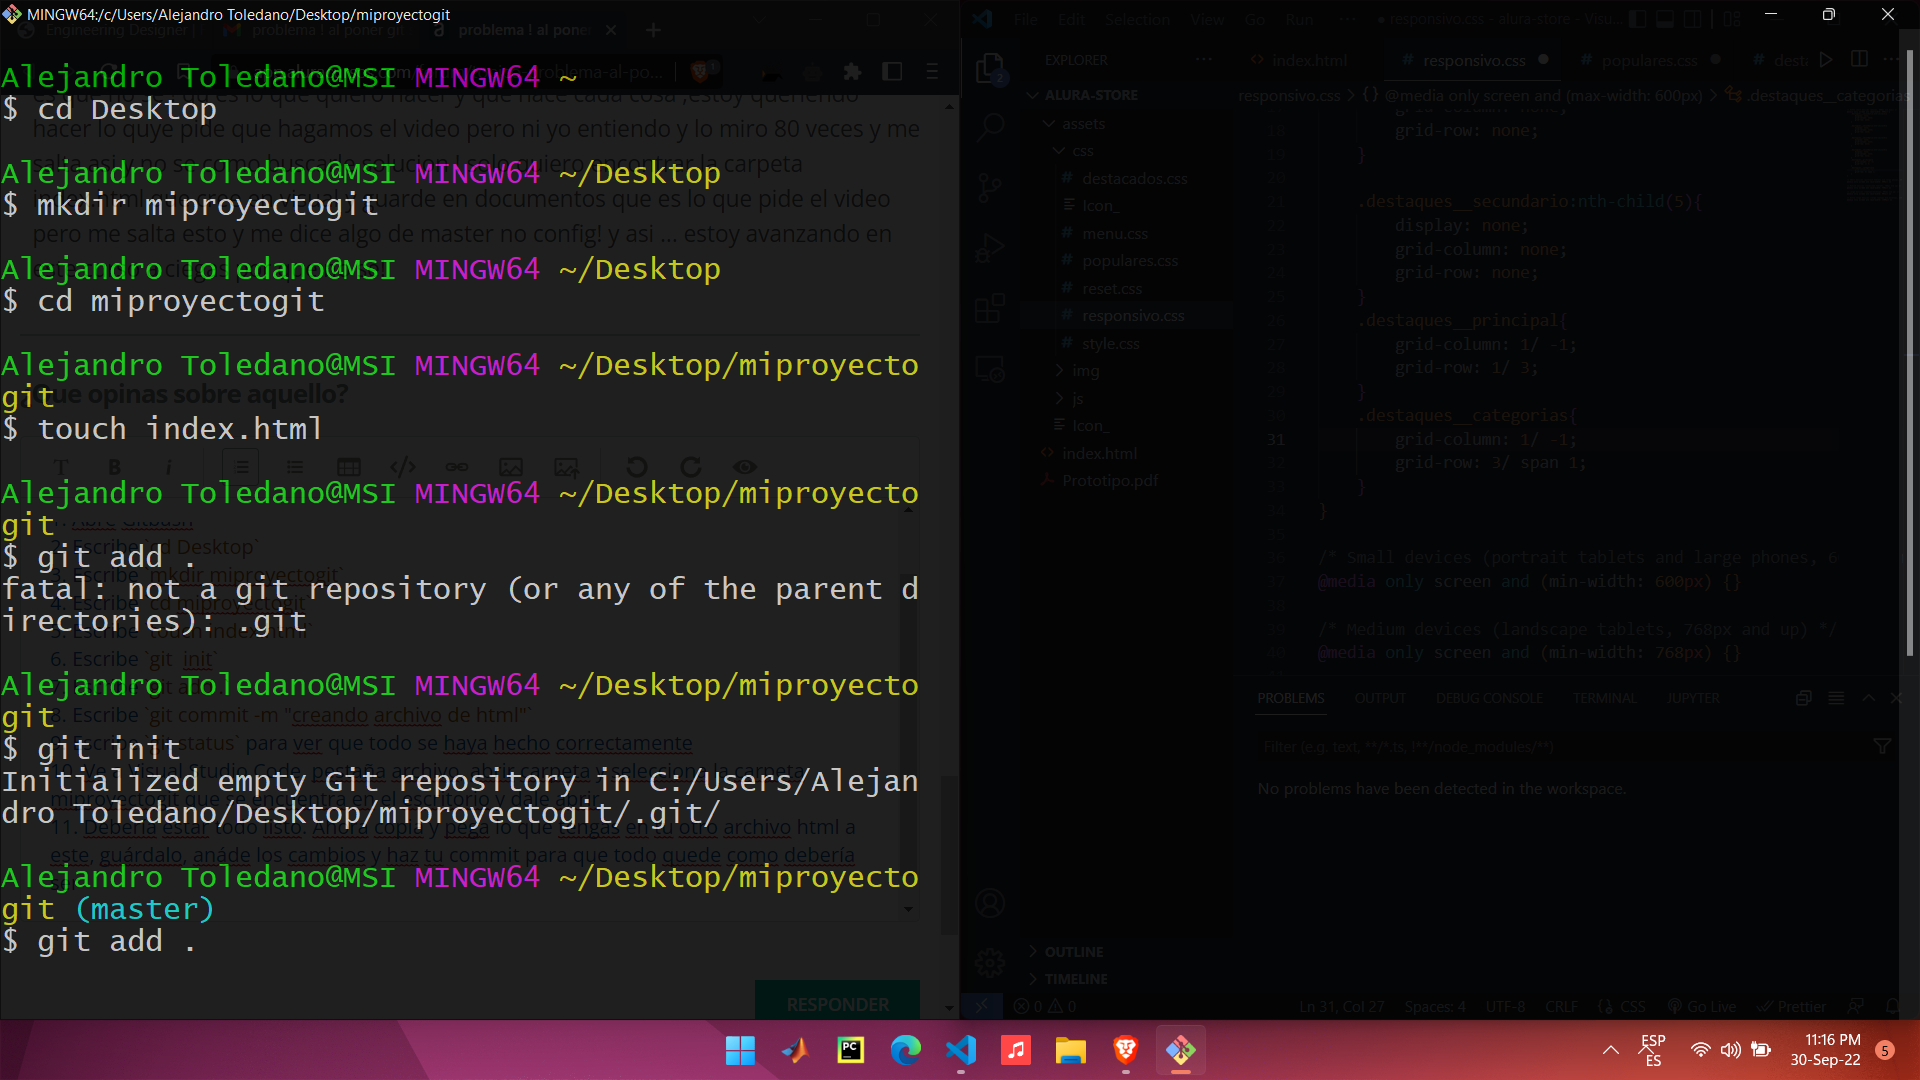
Task: Toggle primary side bar layout in VS Code
Action: point(1637,19)
